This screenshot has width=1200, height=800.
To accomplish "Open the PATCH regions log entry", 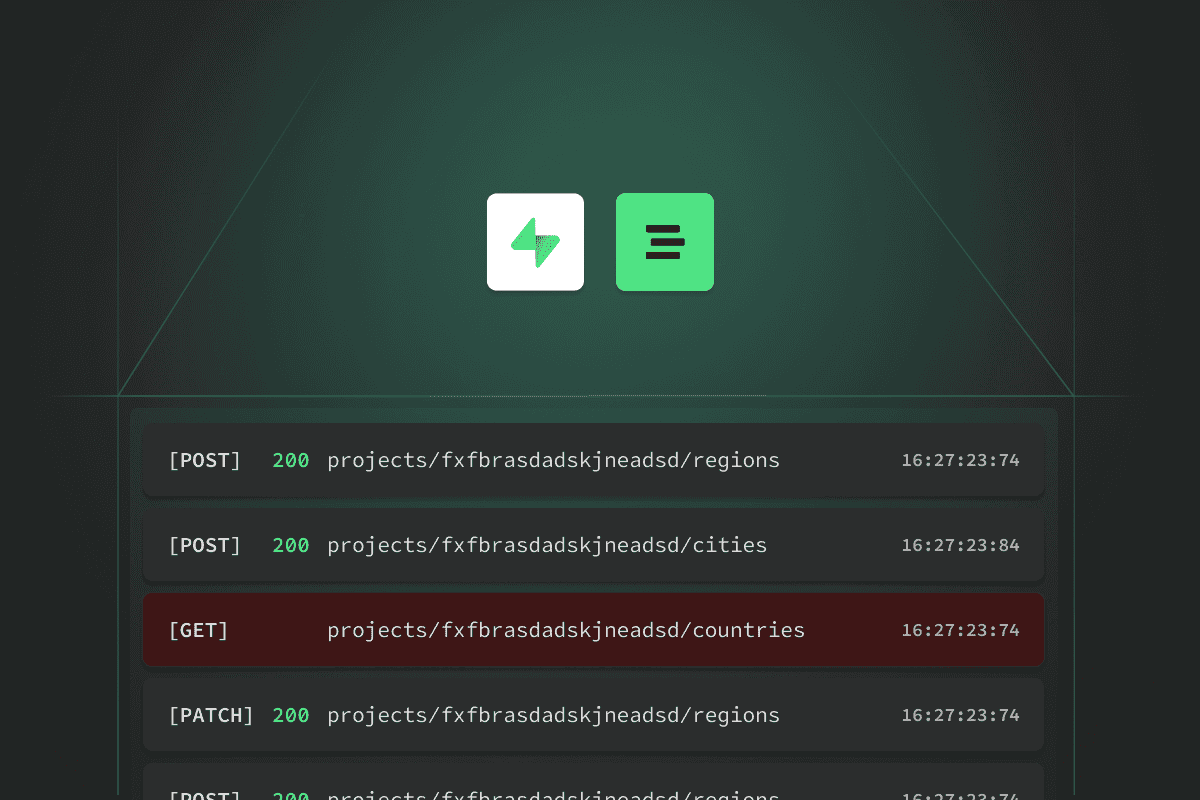I will pos(593,715).
